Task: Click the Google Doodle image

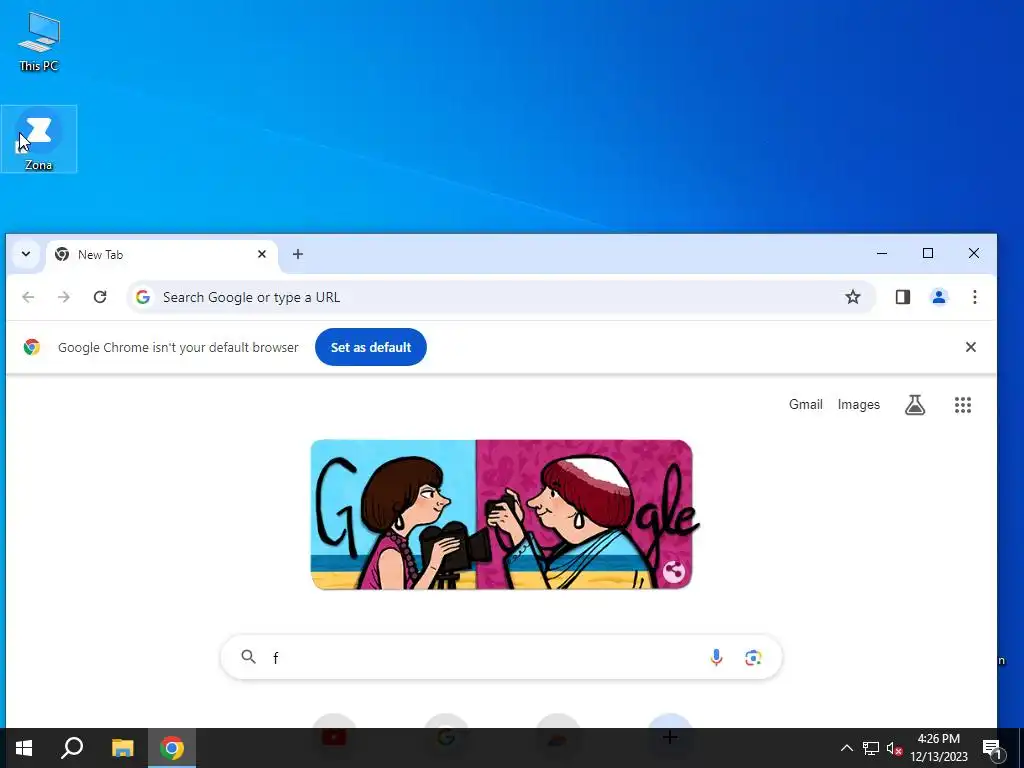Action: tap(502, 515)
